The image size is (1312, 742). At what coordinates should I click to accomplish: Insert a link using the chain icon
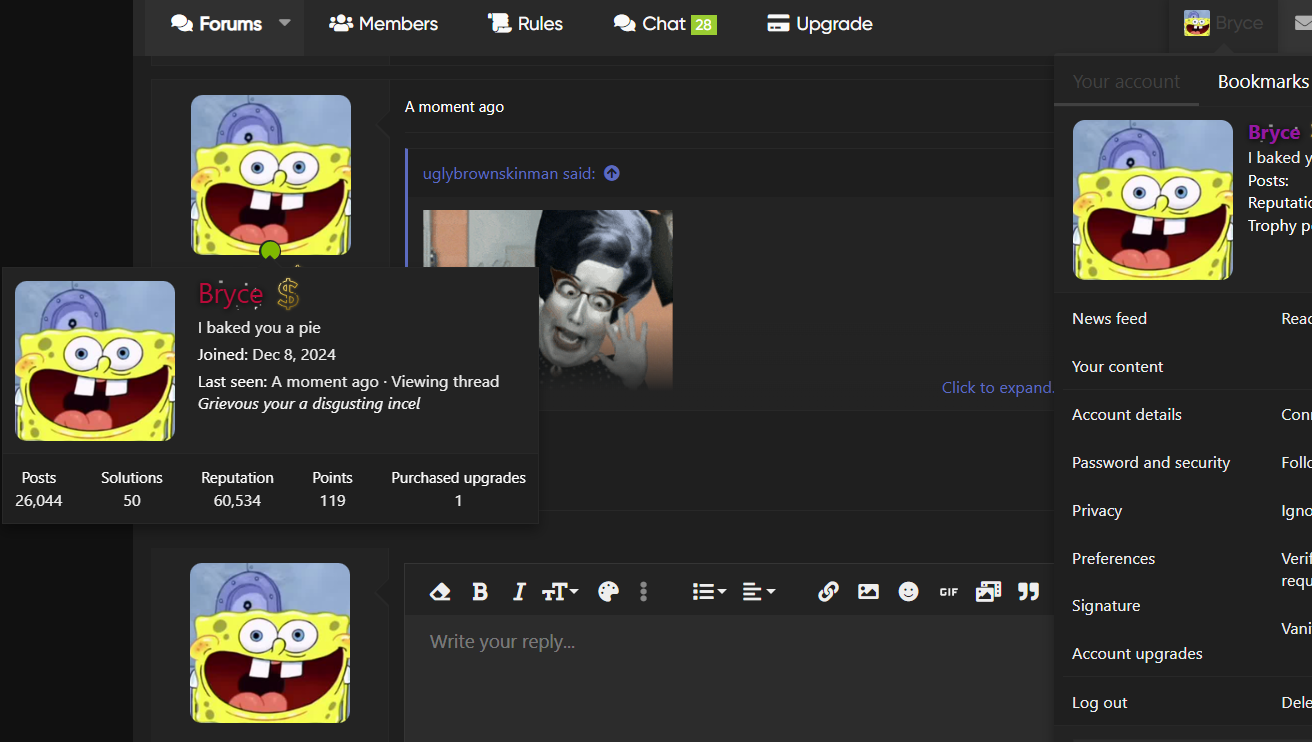coord(828,592)
